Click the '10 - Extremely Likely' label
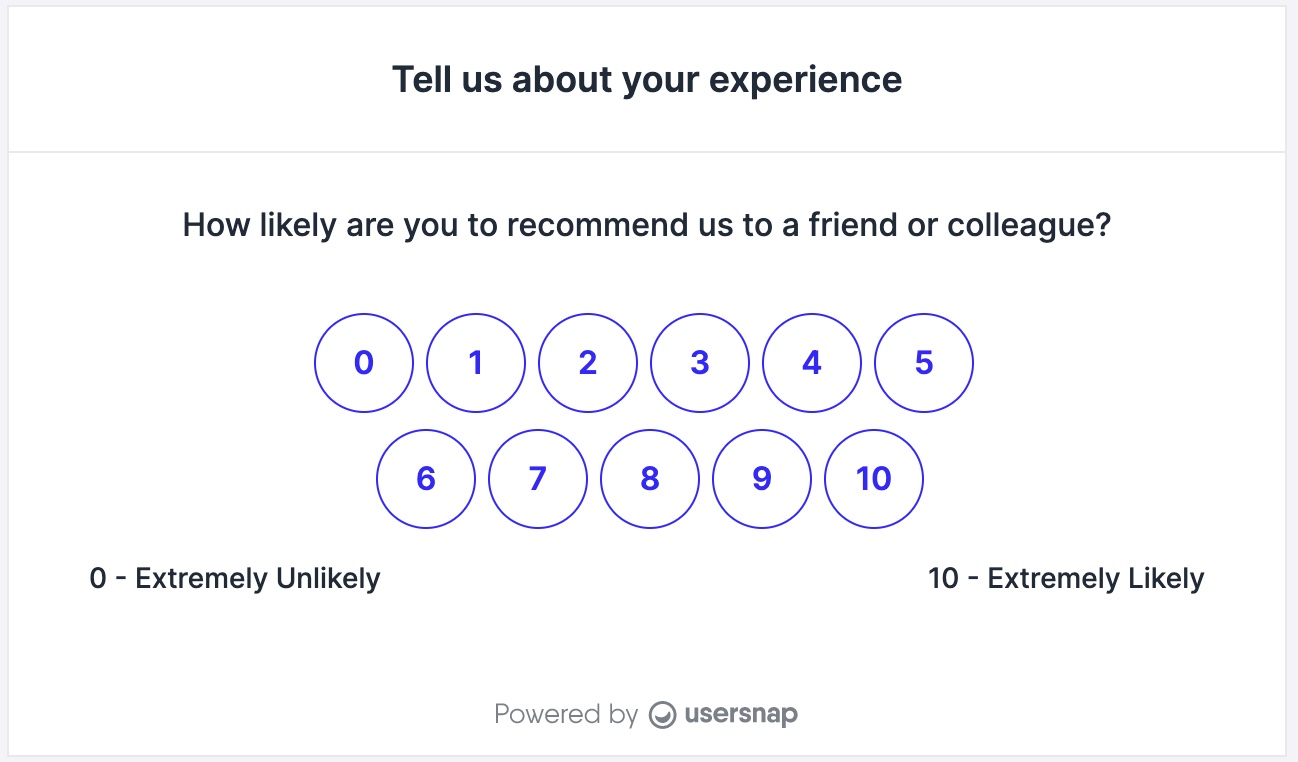 (1066, 578)
